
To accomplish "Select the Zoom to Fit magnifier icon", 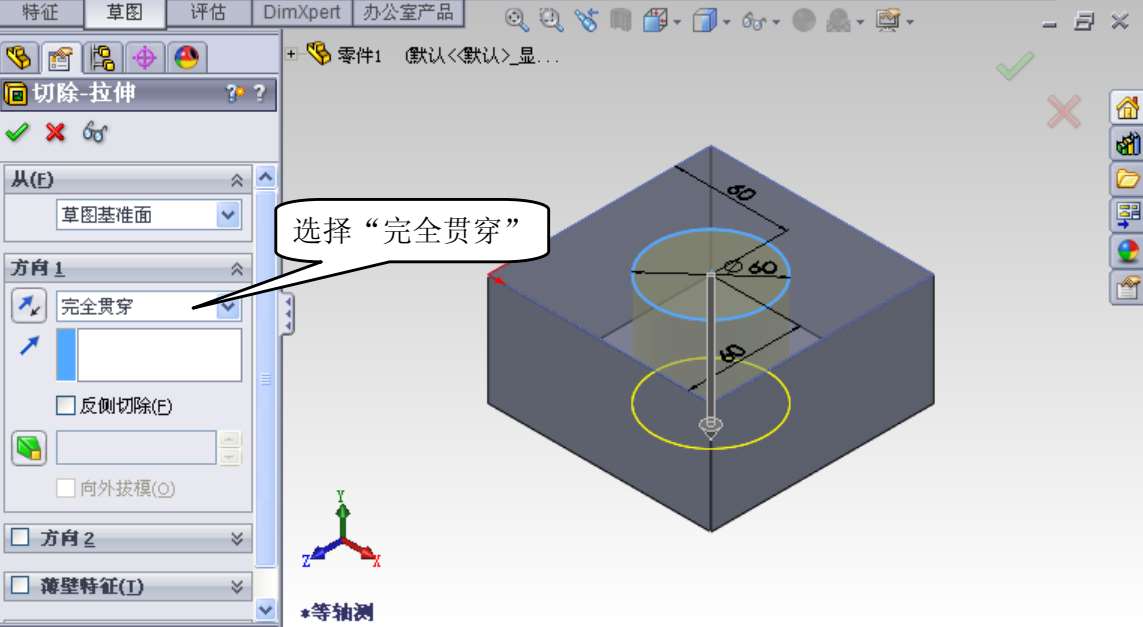I will pyautogui.click(x=516, y=20).
